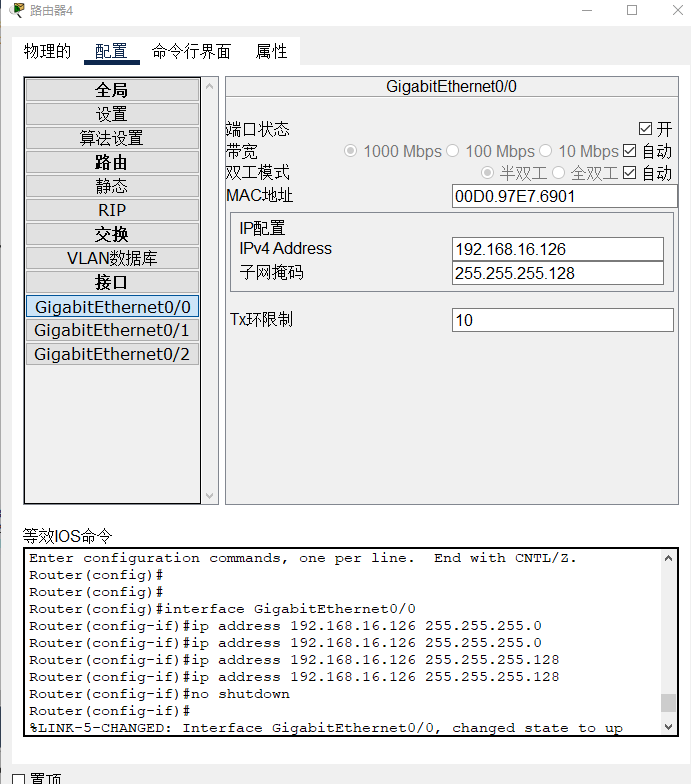Click the %LINK-5-CHANGED message line

[x=326, y=728]
